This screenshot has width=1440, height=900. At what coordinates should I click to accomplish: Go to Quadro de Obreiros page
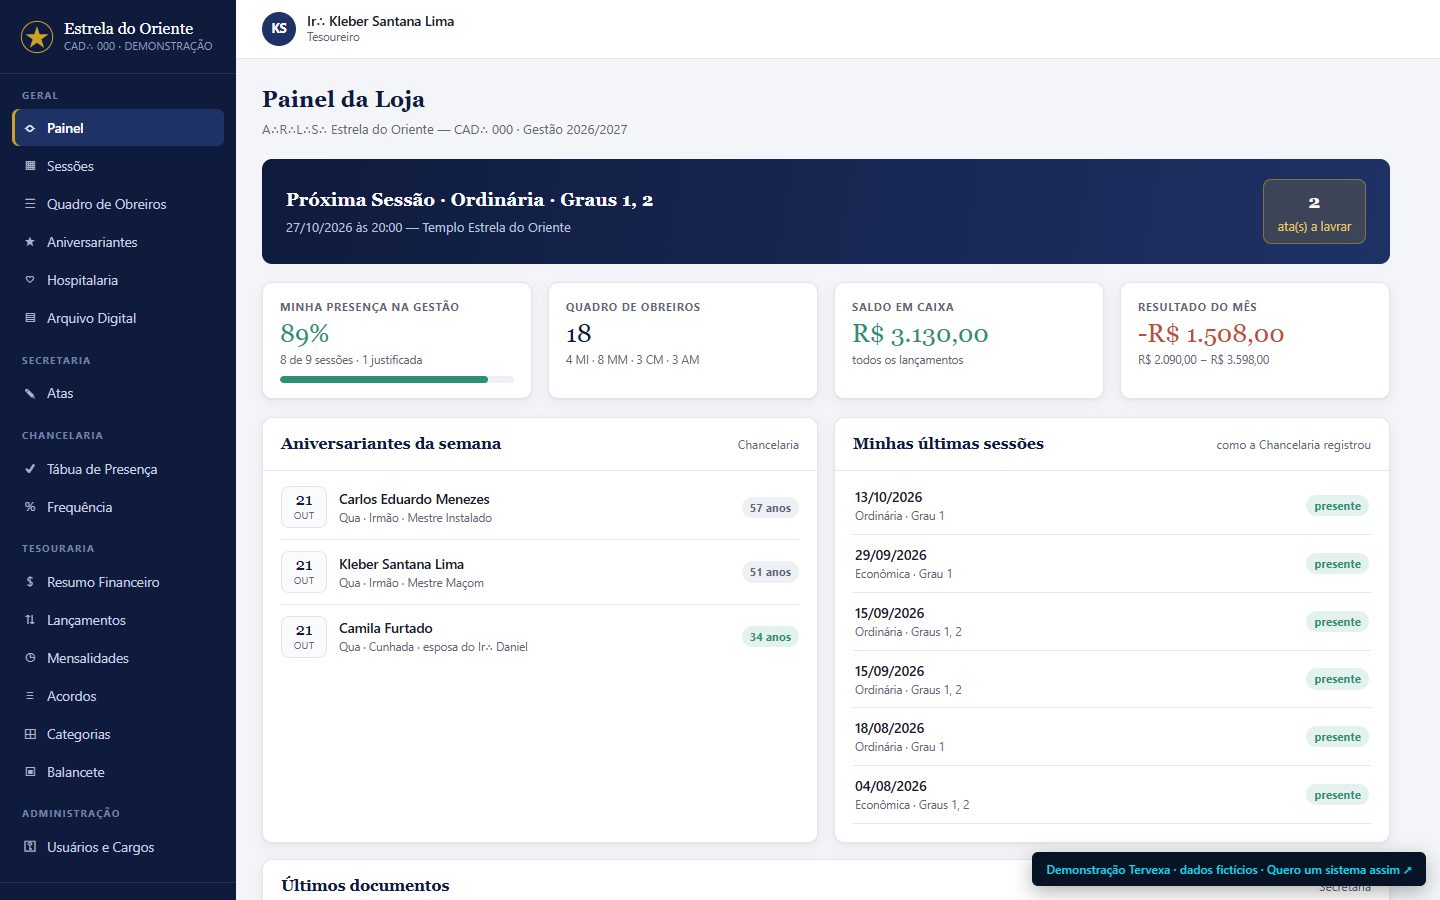(x=118, y=204)
